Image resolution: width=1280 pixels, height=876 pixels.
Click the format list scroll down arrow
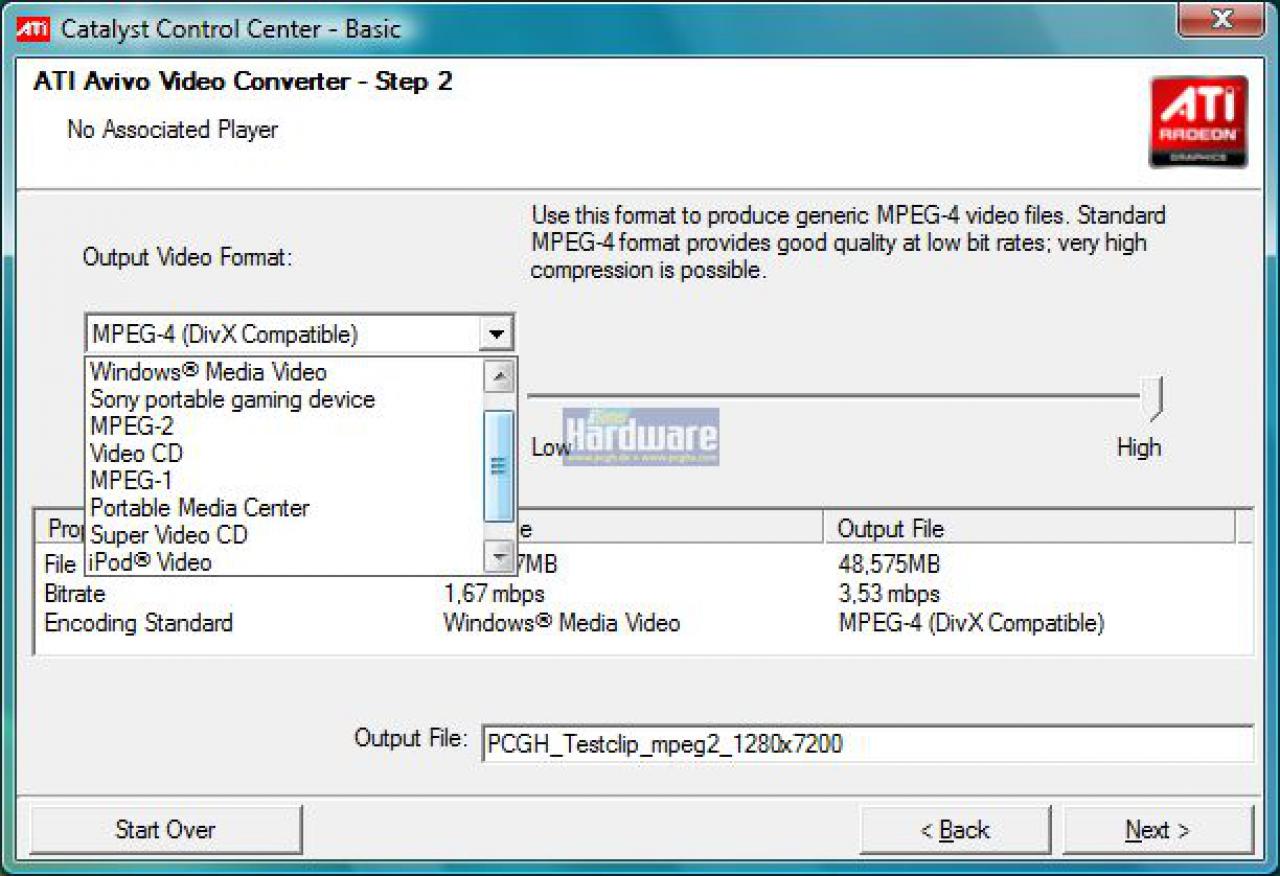[498, 555]
